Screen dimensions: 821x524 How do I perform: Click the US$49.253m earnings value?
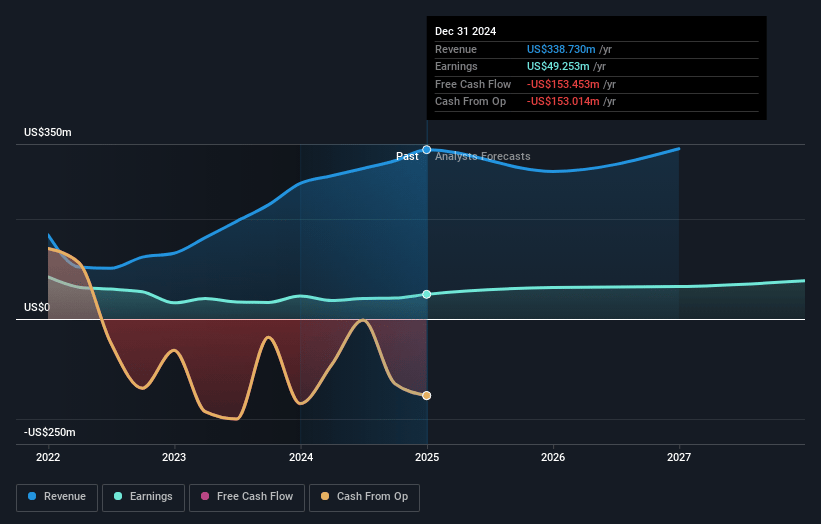[x=558, y=66]
